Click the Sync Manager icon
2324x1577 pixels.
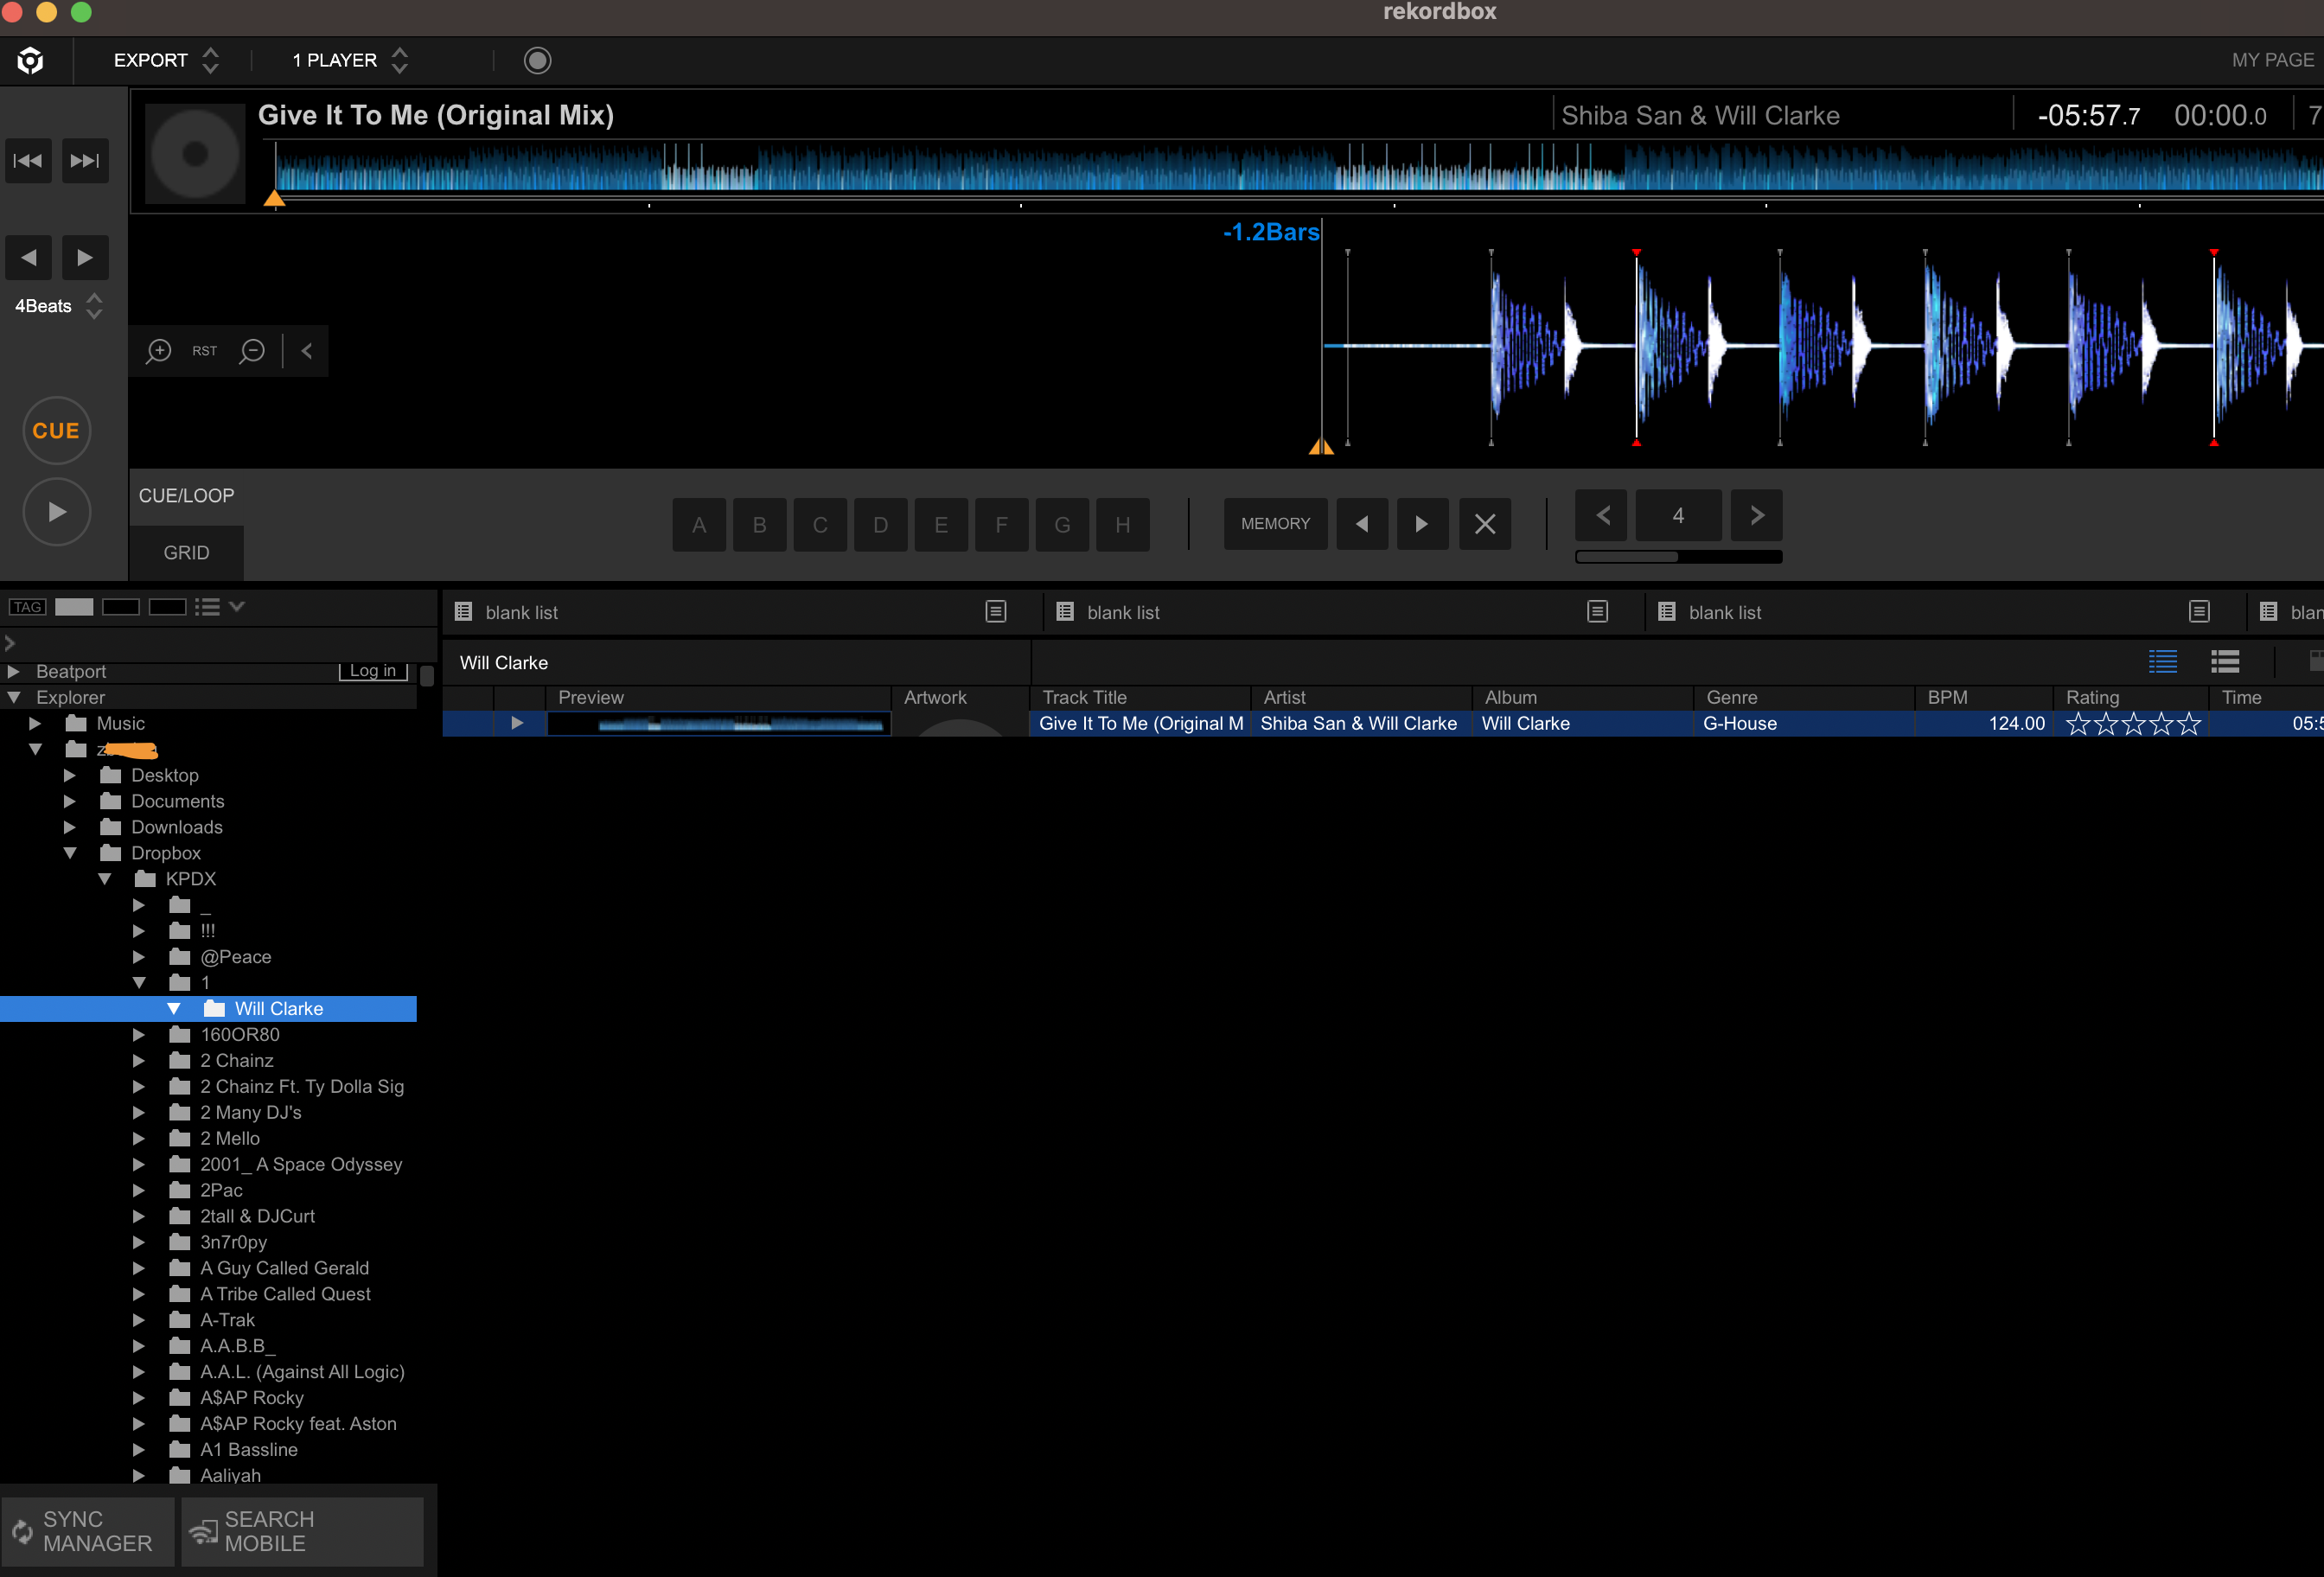pos(22,1531)
